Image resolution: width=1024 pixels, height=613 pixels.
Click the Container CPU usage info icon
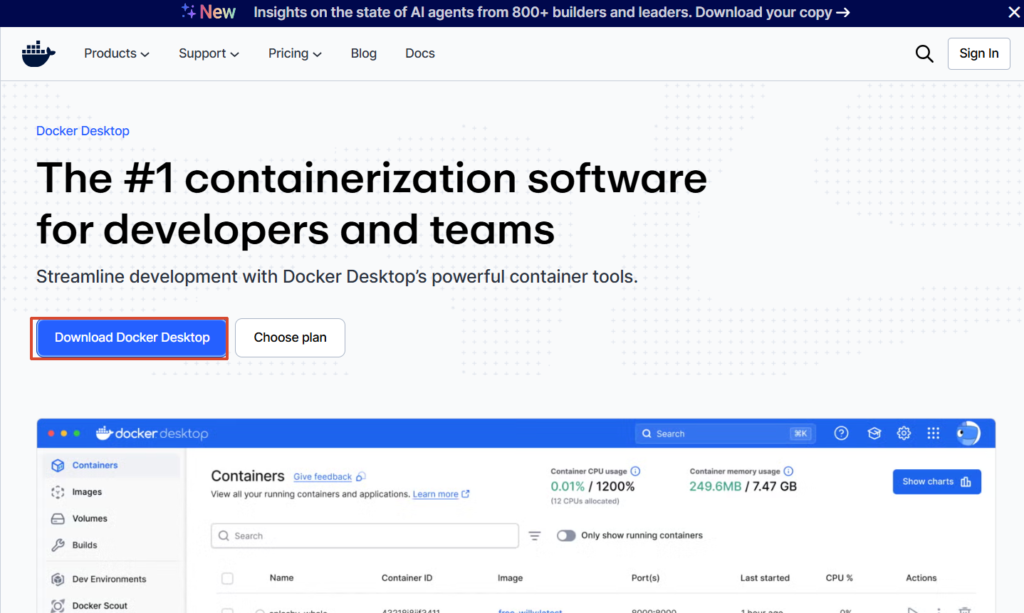pos(635,471)
